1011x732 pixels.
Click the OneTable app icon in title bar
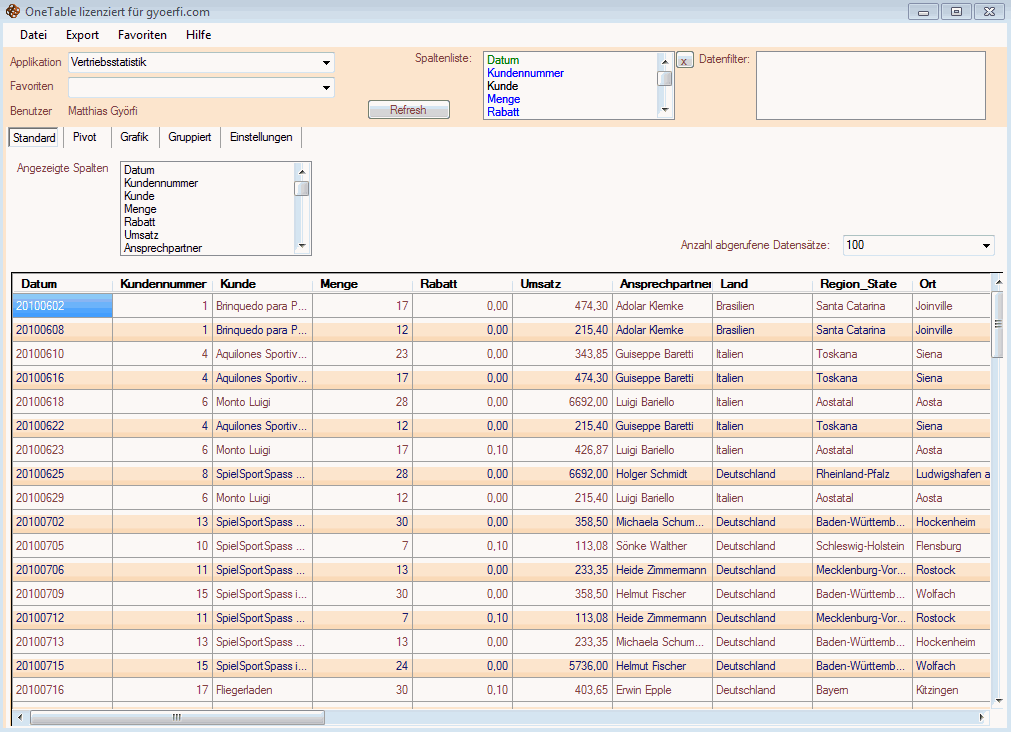tap(12, 12)
